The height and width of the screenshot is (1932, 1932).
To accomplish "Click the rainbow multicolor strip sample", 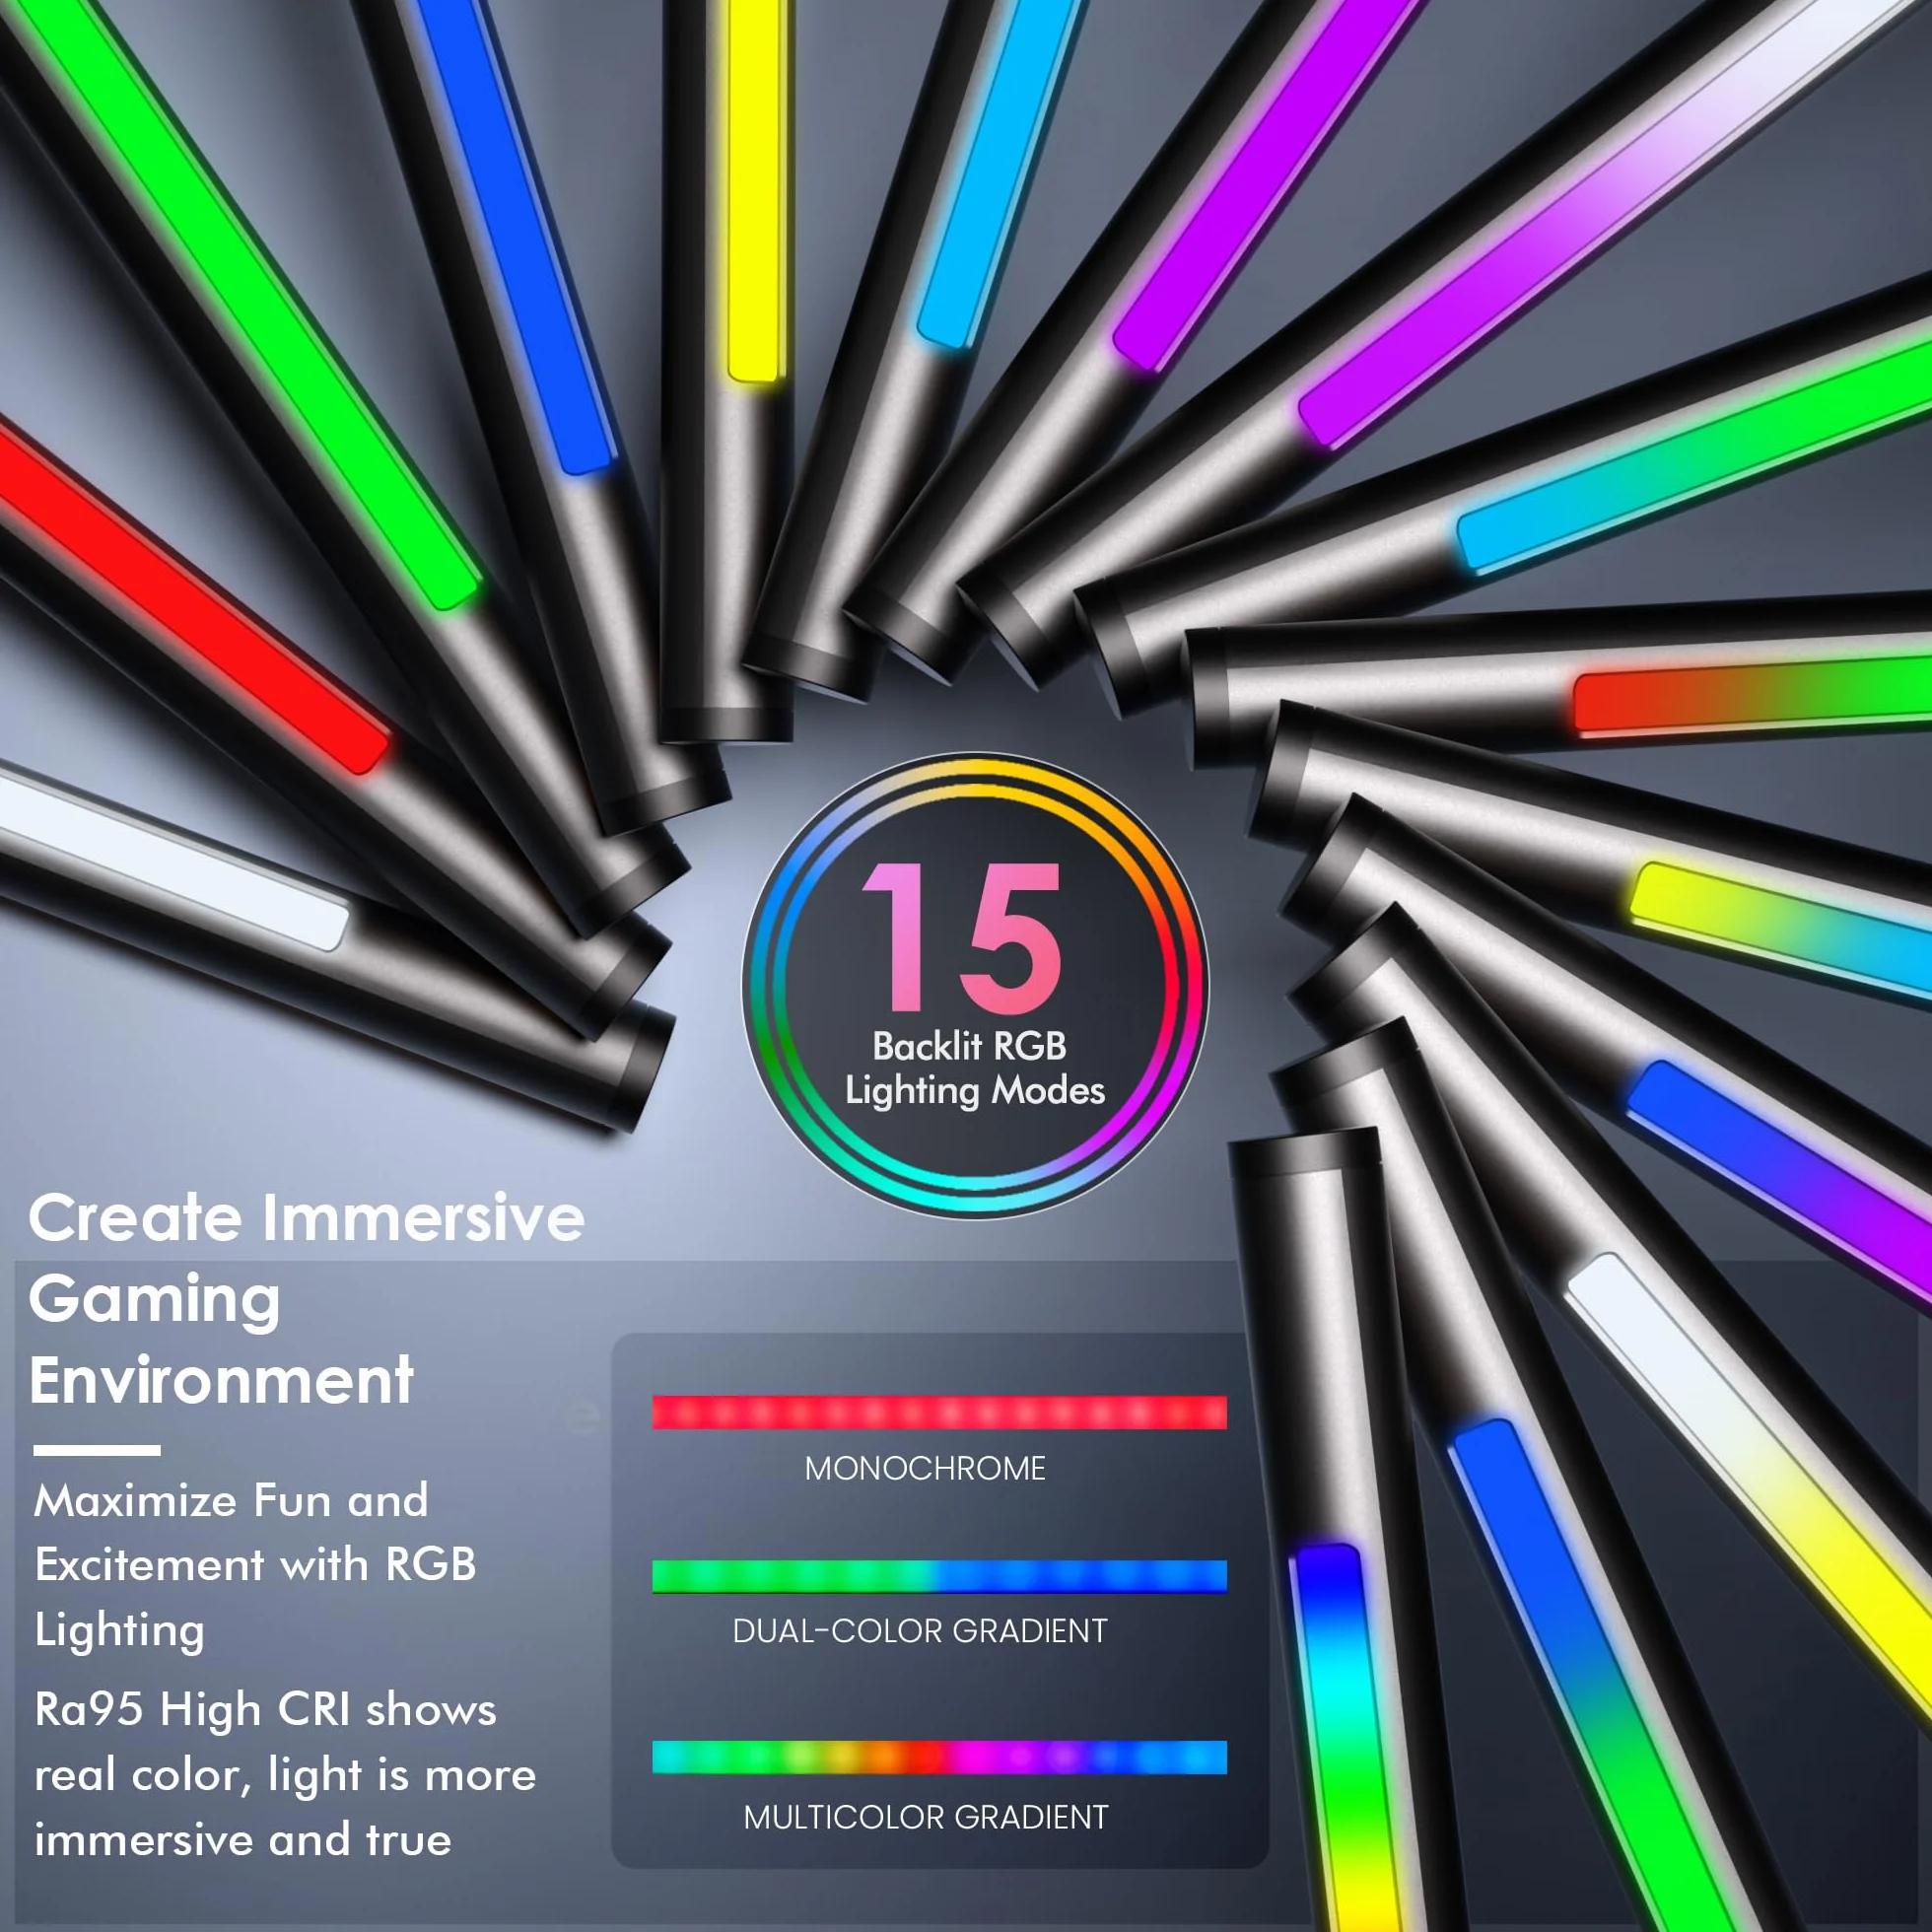I will coord(939,1757).
